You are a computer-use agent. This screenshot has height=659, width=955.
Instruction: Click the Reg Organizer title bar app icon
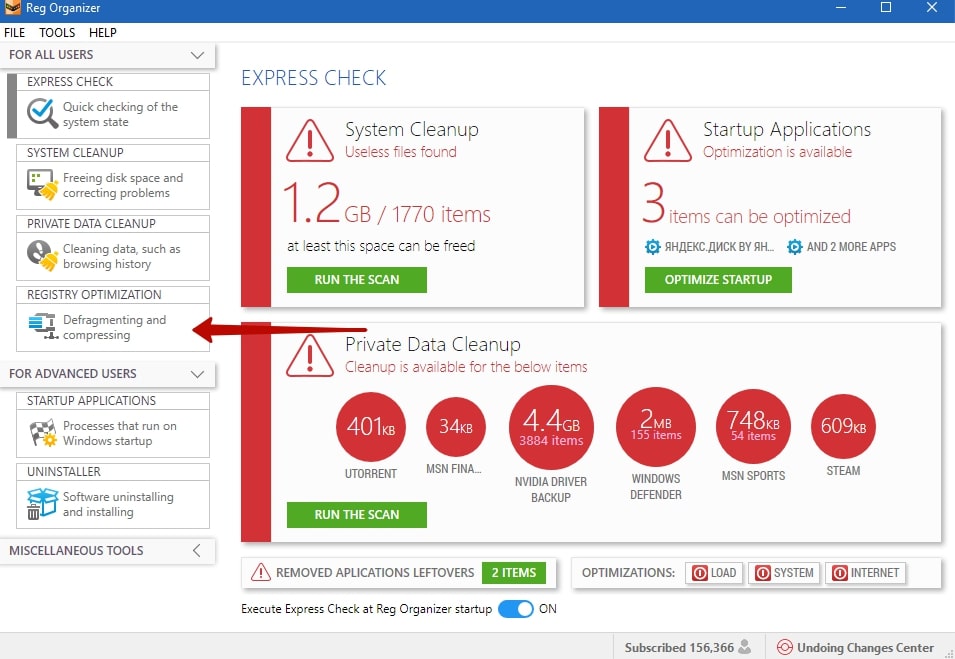pos(12,7)
